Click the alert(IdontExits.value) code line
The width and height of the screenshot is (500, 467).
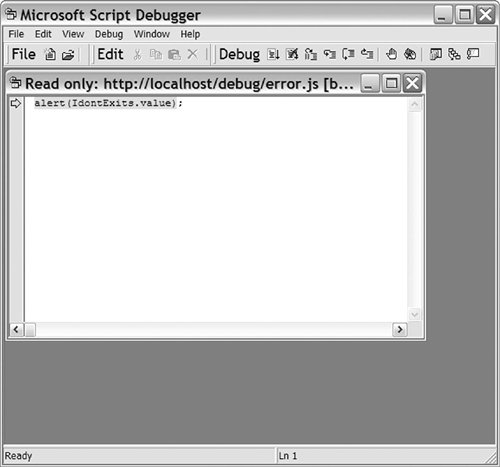coord(108,103)
